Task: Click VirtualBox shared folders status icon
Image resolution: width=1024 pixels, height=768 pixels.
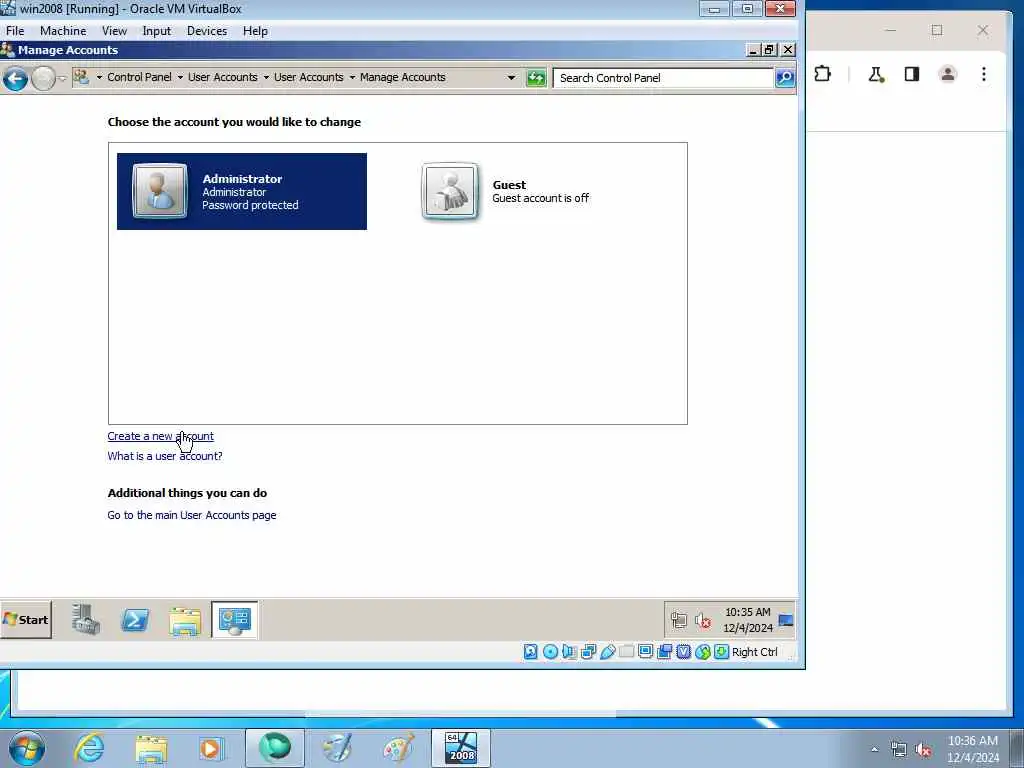Action: 627,652
